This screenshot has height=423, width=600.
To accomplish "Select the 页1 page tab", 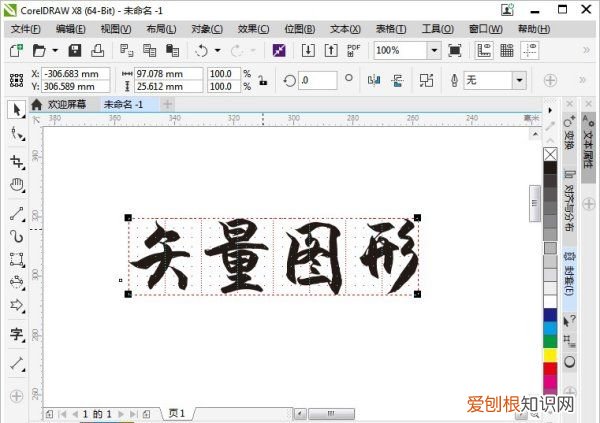I will click(x=177, y=413).
